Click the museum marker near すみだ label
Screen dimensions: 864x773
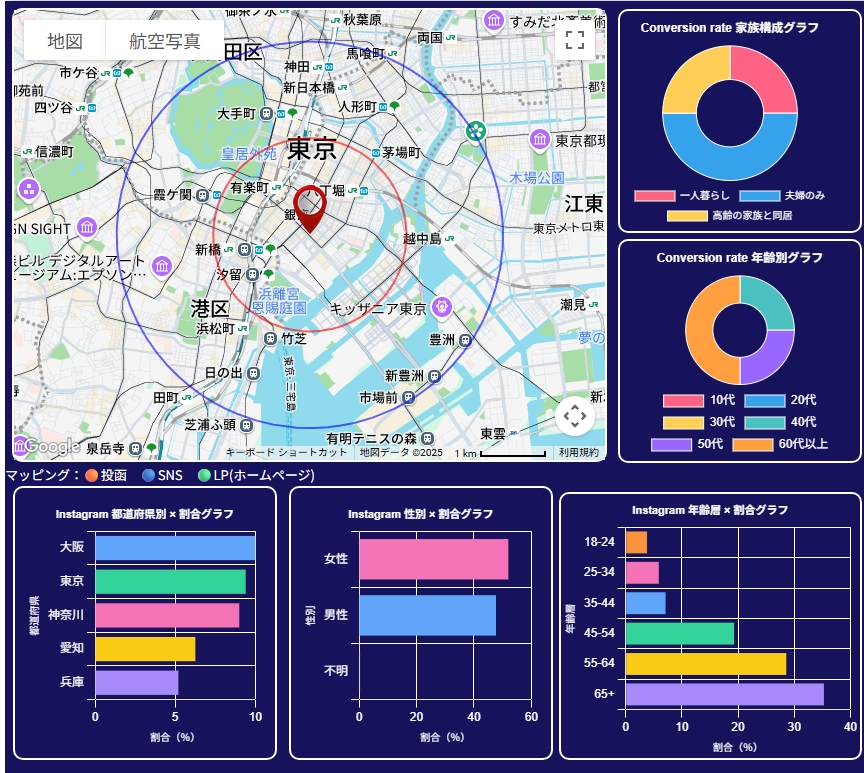(x=493, y=21)
